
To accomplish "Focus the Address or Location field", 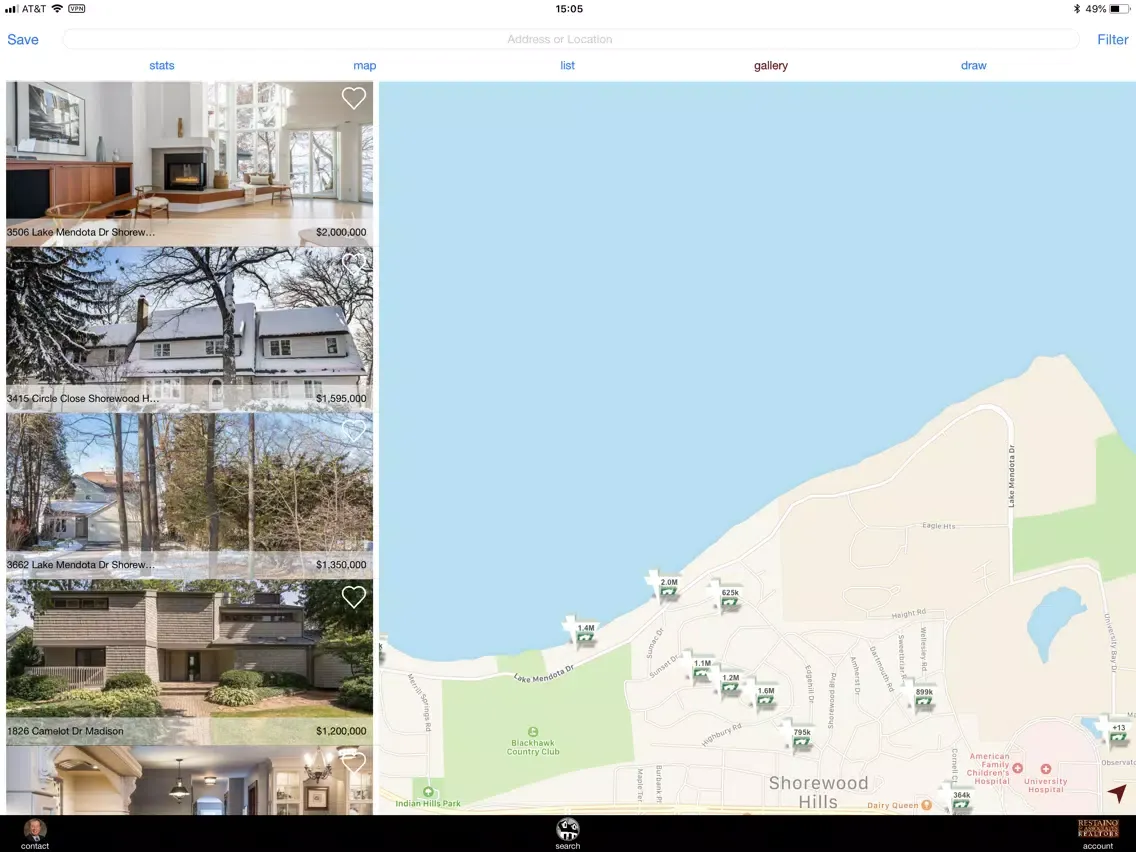I will pyautogui.click(x=571, y=39).
